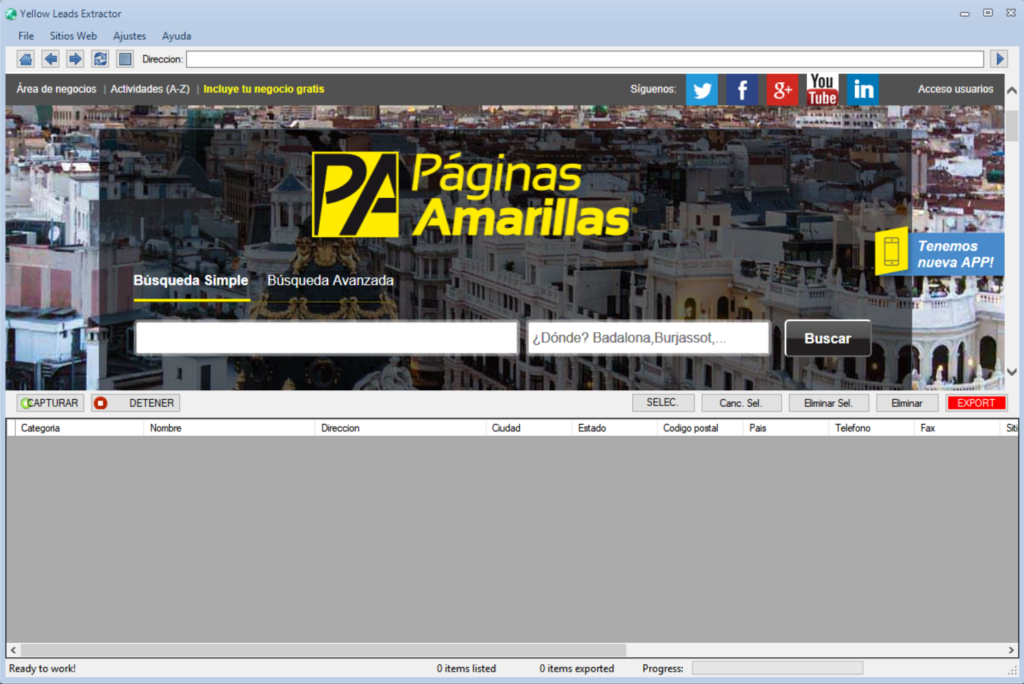Click the Telefono column header
Viewport: 1024px width, 684px height.
pos(872,428)
